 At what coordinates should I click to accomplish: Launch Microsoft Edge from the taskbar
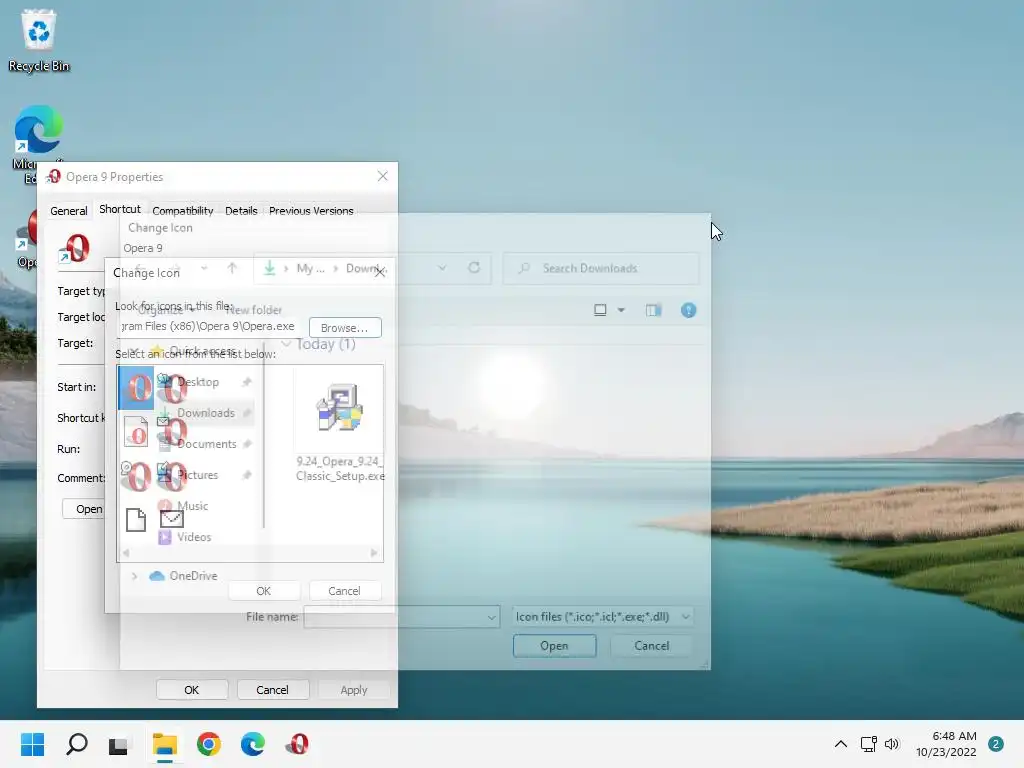[253, 744]
